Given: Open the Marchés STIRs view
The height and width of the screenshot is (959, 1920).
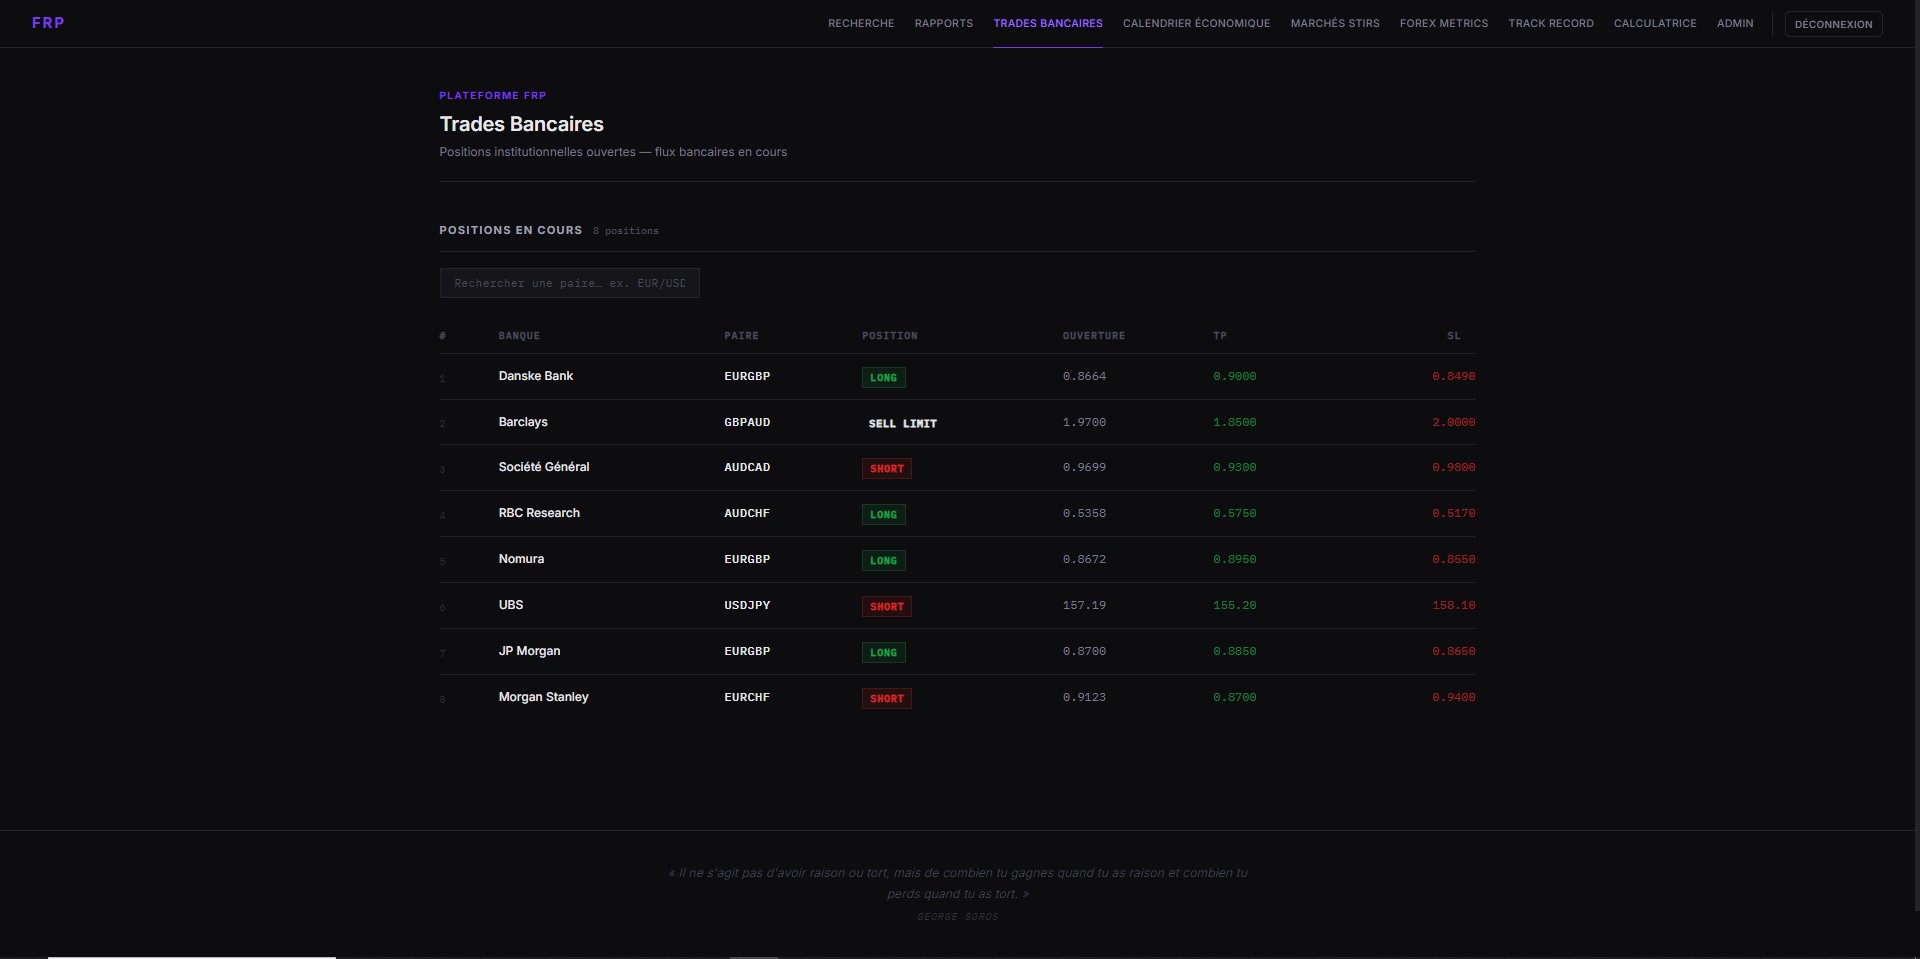Looking at the screenshot, I should click(x=1334, y=23).
